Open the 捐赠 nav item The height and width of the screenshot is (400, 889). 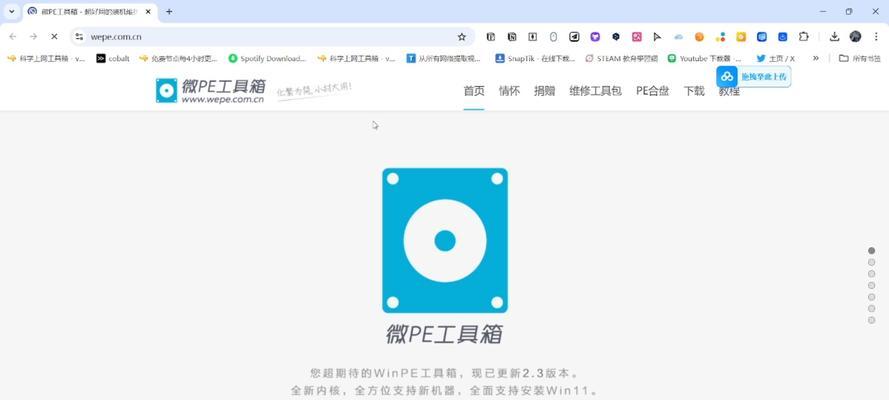coord(544,91)
